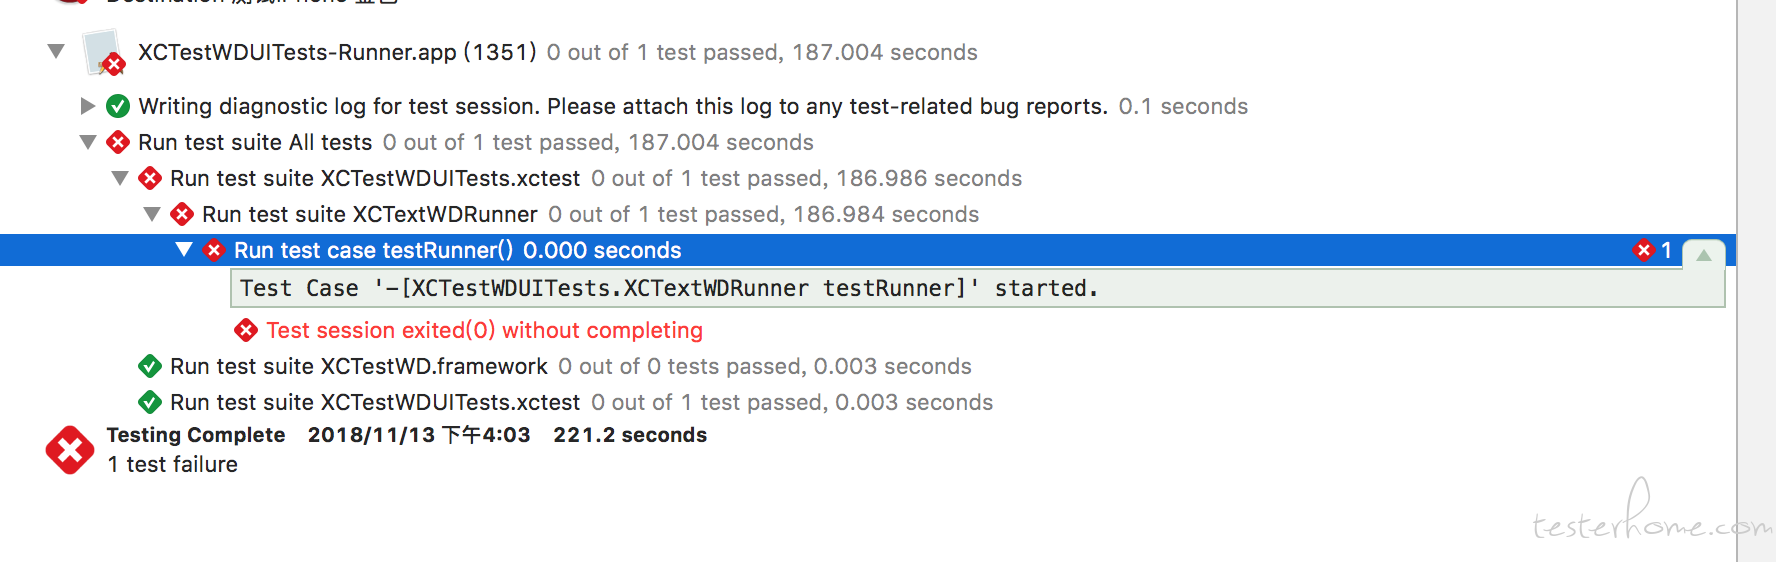The width and height of the screenshot is (1776, 562).
Task: Click the Test Case started log text box
Action: tap(978, 289)
